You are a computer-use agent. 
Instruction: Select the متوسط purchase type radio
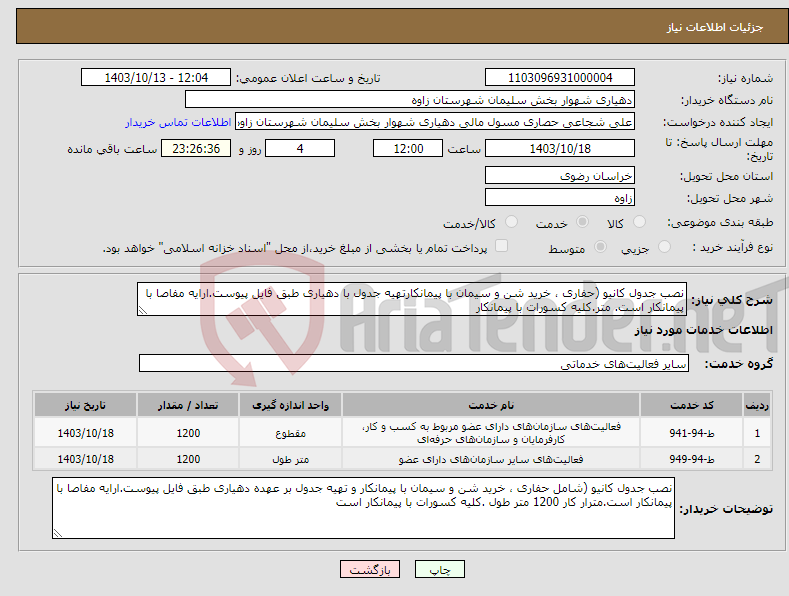click(x=600, y=247)
